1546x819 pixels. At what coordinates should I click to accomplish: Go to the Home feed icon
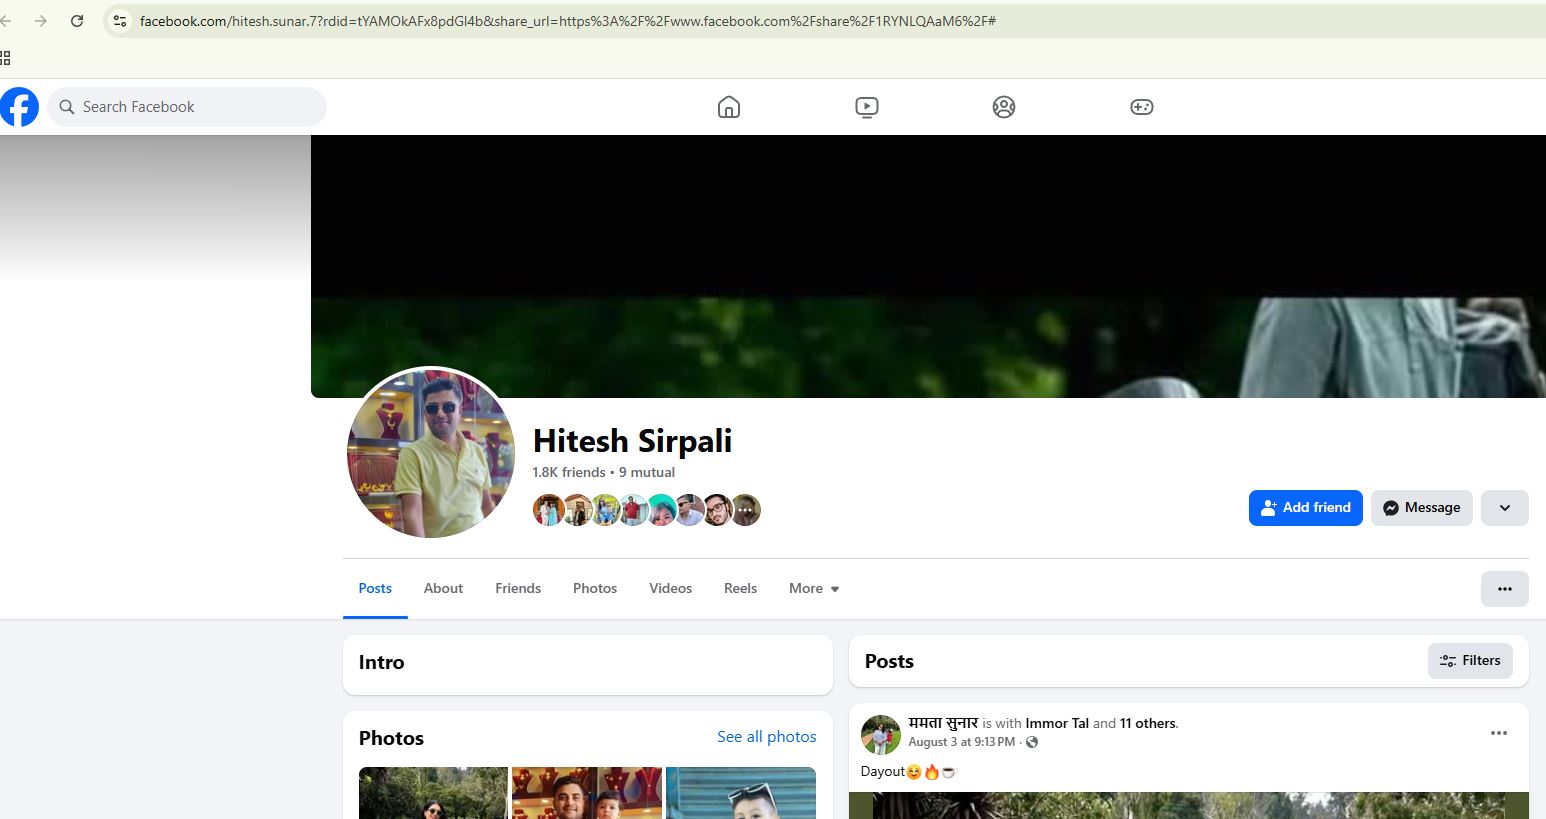[x=729, y=107]
